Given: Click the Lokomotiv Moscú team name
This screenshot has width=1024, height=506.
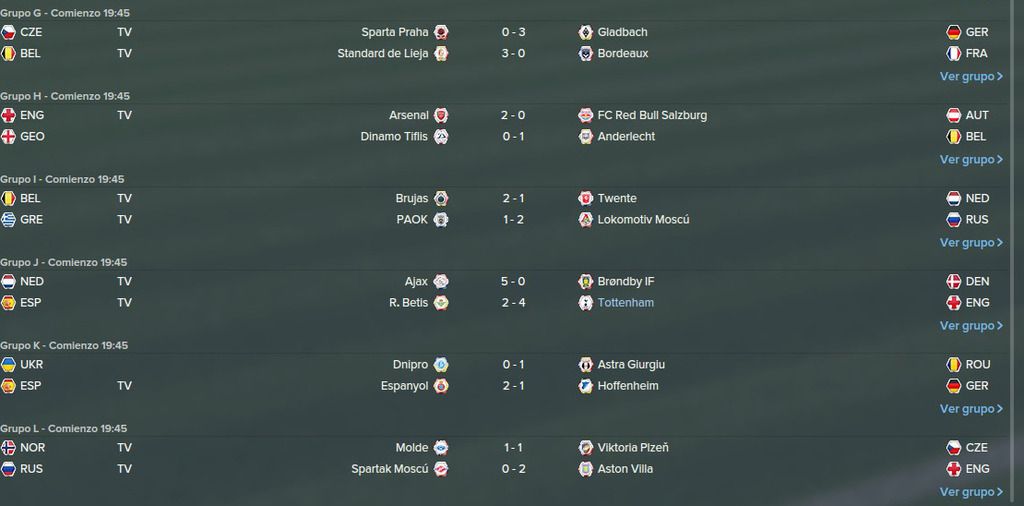Looking at the screenshot, I should (643, 219).
